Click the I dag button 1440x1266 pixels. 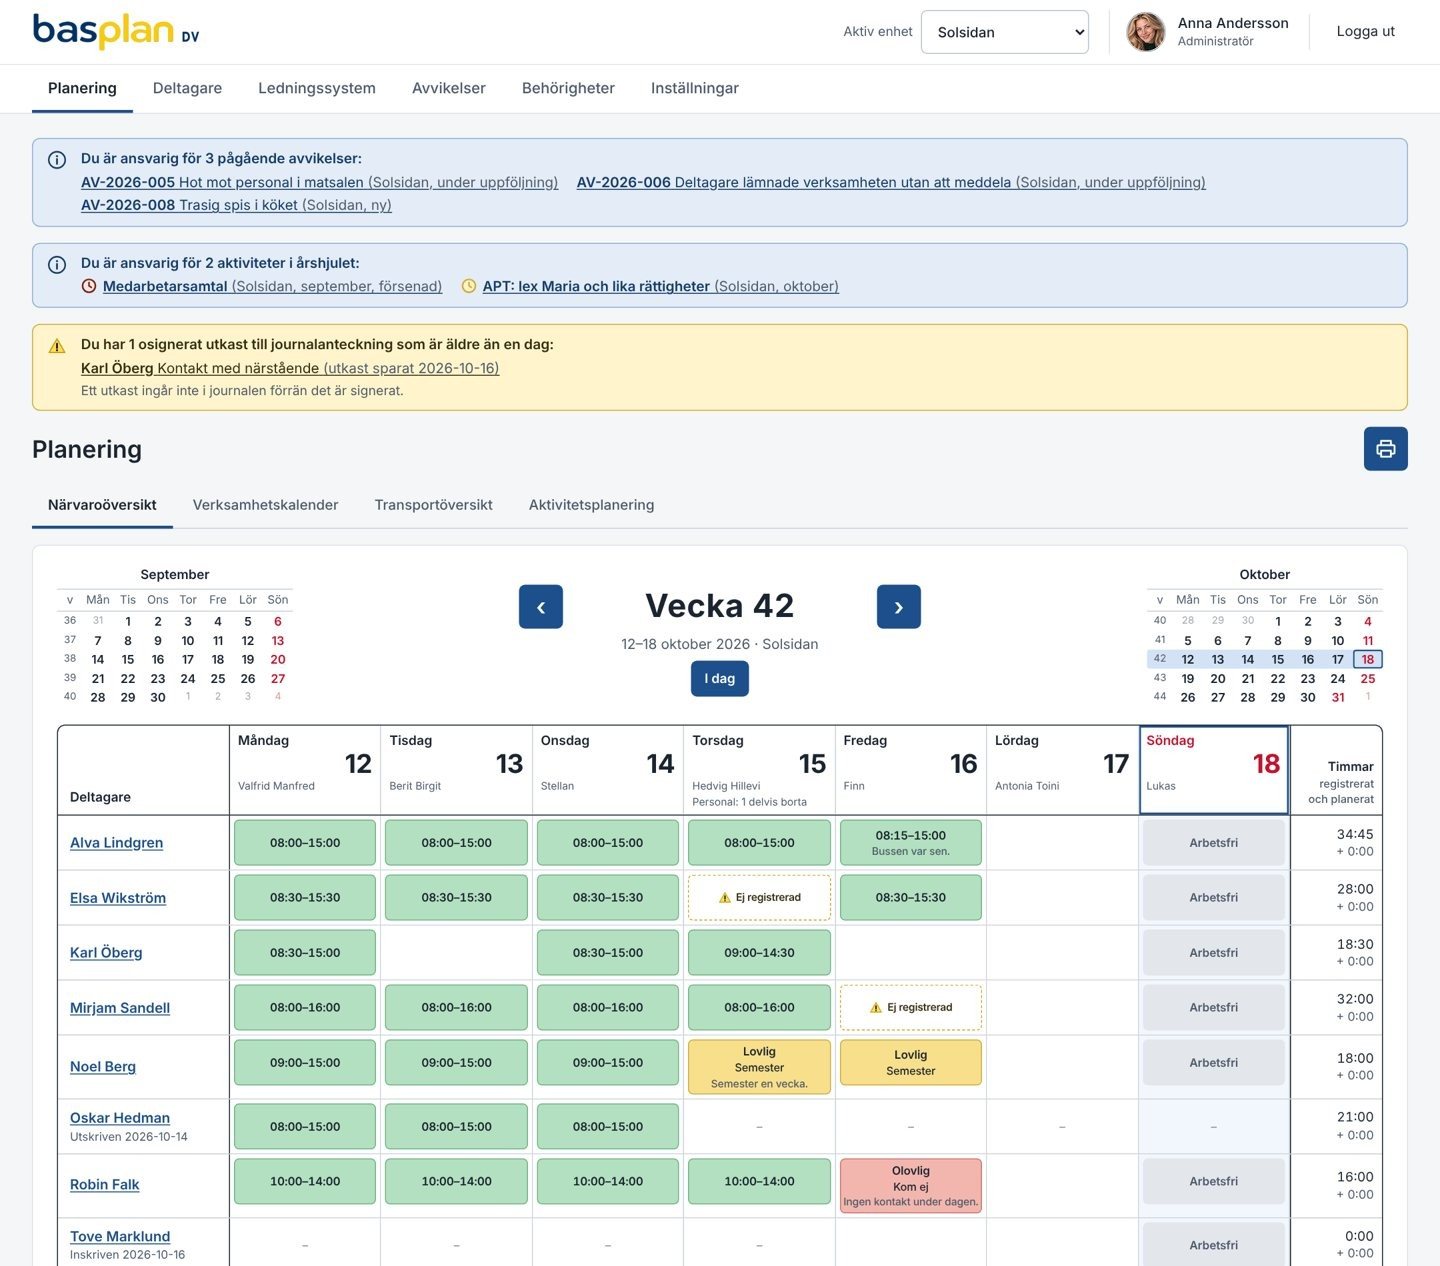[720, 679]
